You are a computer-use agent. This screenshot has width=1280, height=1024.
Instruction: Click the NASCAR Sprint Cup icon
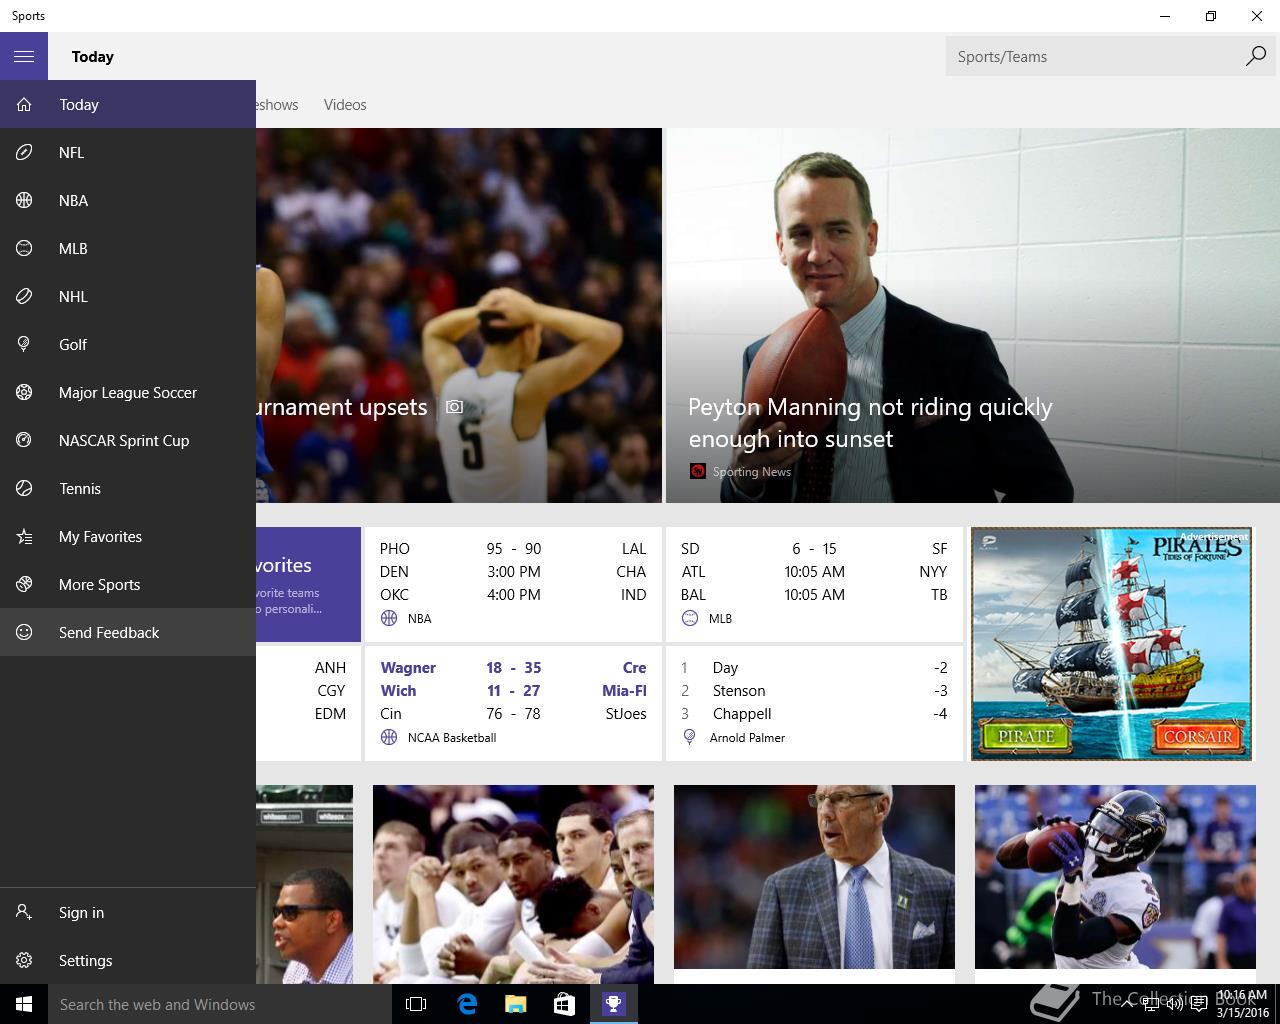pyautogui.click(x=24, y=440)
